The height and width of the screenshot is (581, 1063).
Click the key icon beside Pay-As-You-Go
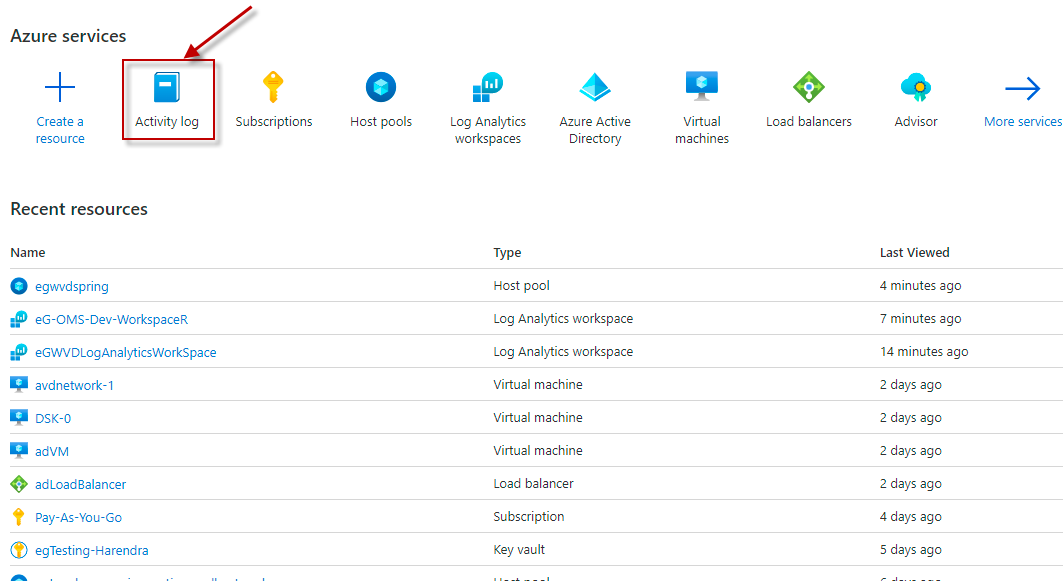click(19, 517)
